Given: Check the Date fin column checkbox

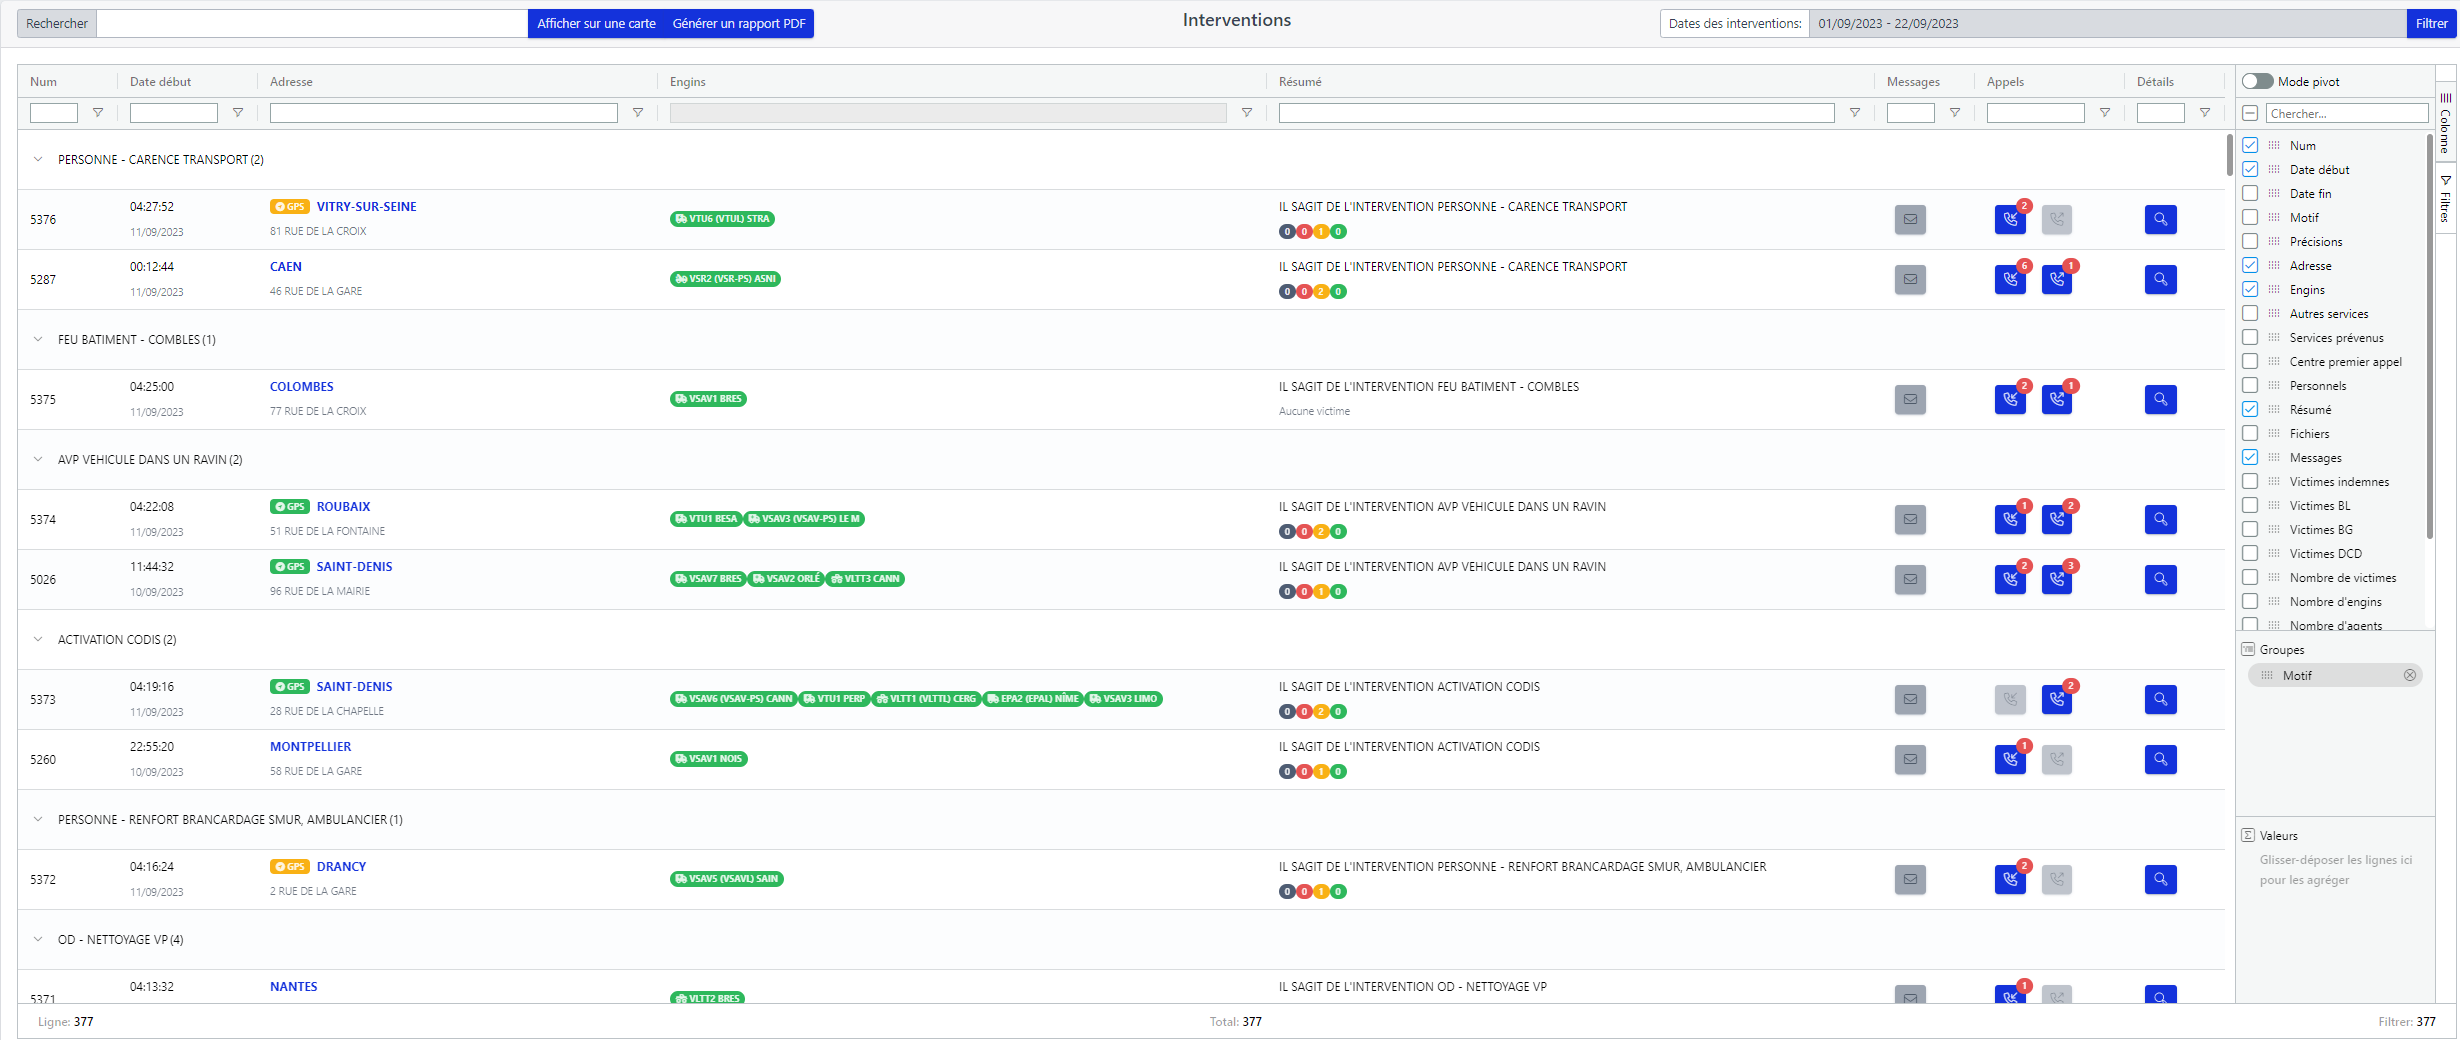Looking at the screenshot, I should [2250, 194].
